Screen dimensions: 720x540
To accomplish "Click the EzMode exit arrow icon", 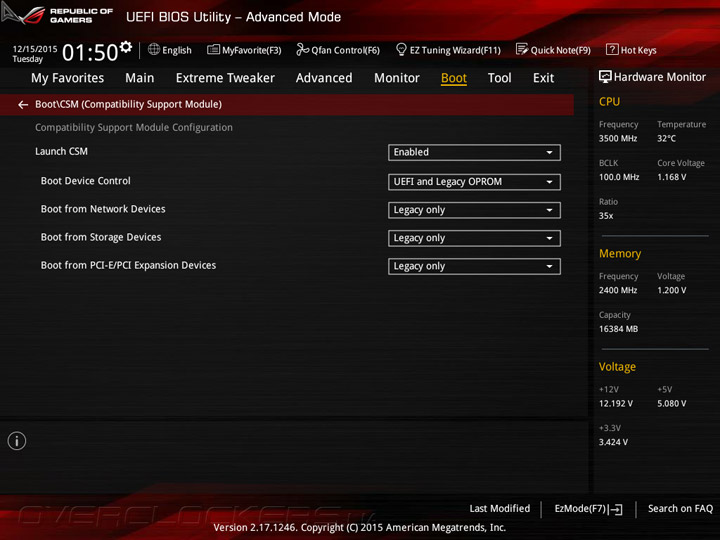I will coord(616,509).
